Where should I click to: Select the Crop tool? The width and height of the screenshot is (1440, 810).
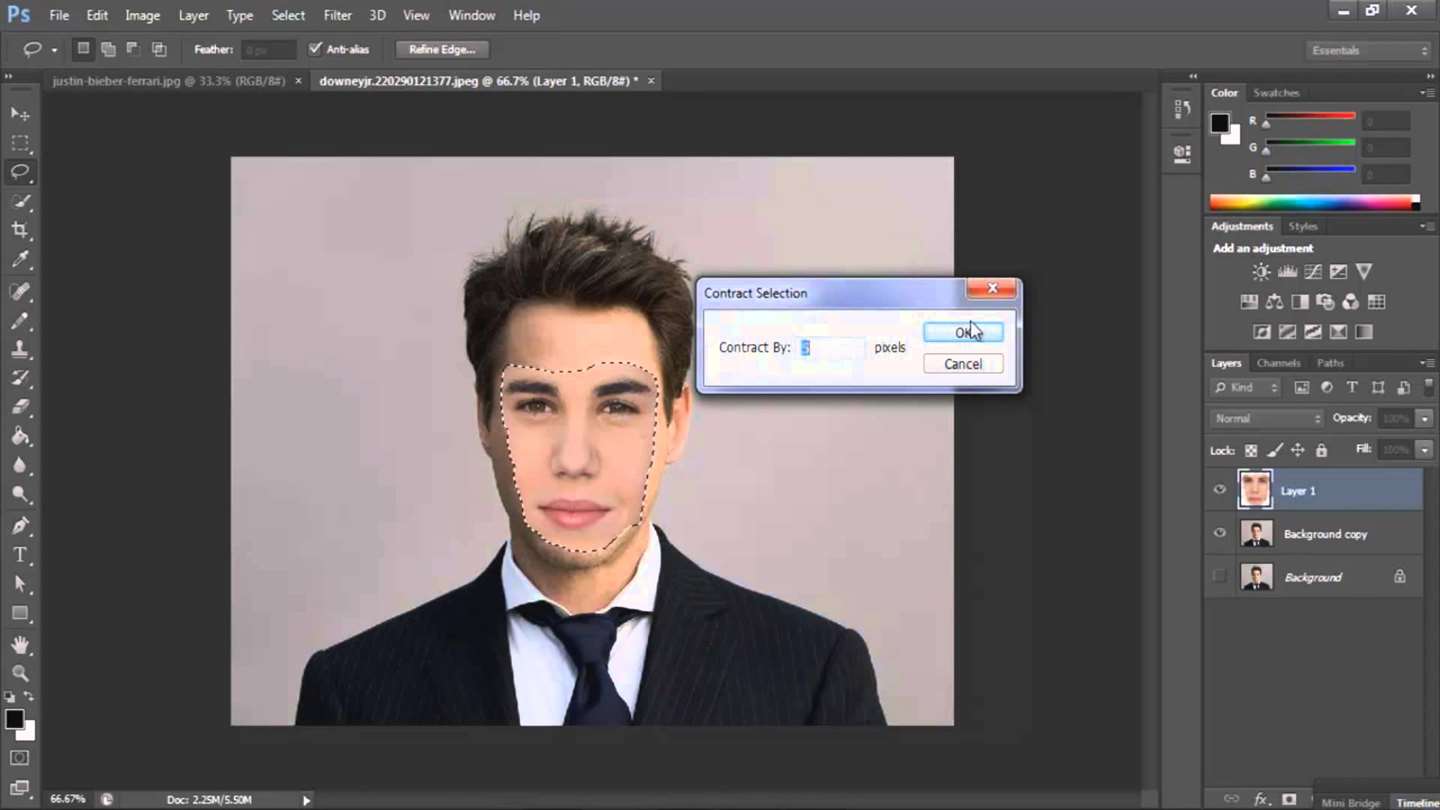20,230
